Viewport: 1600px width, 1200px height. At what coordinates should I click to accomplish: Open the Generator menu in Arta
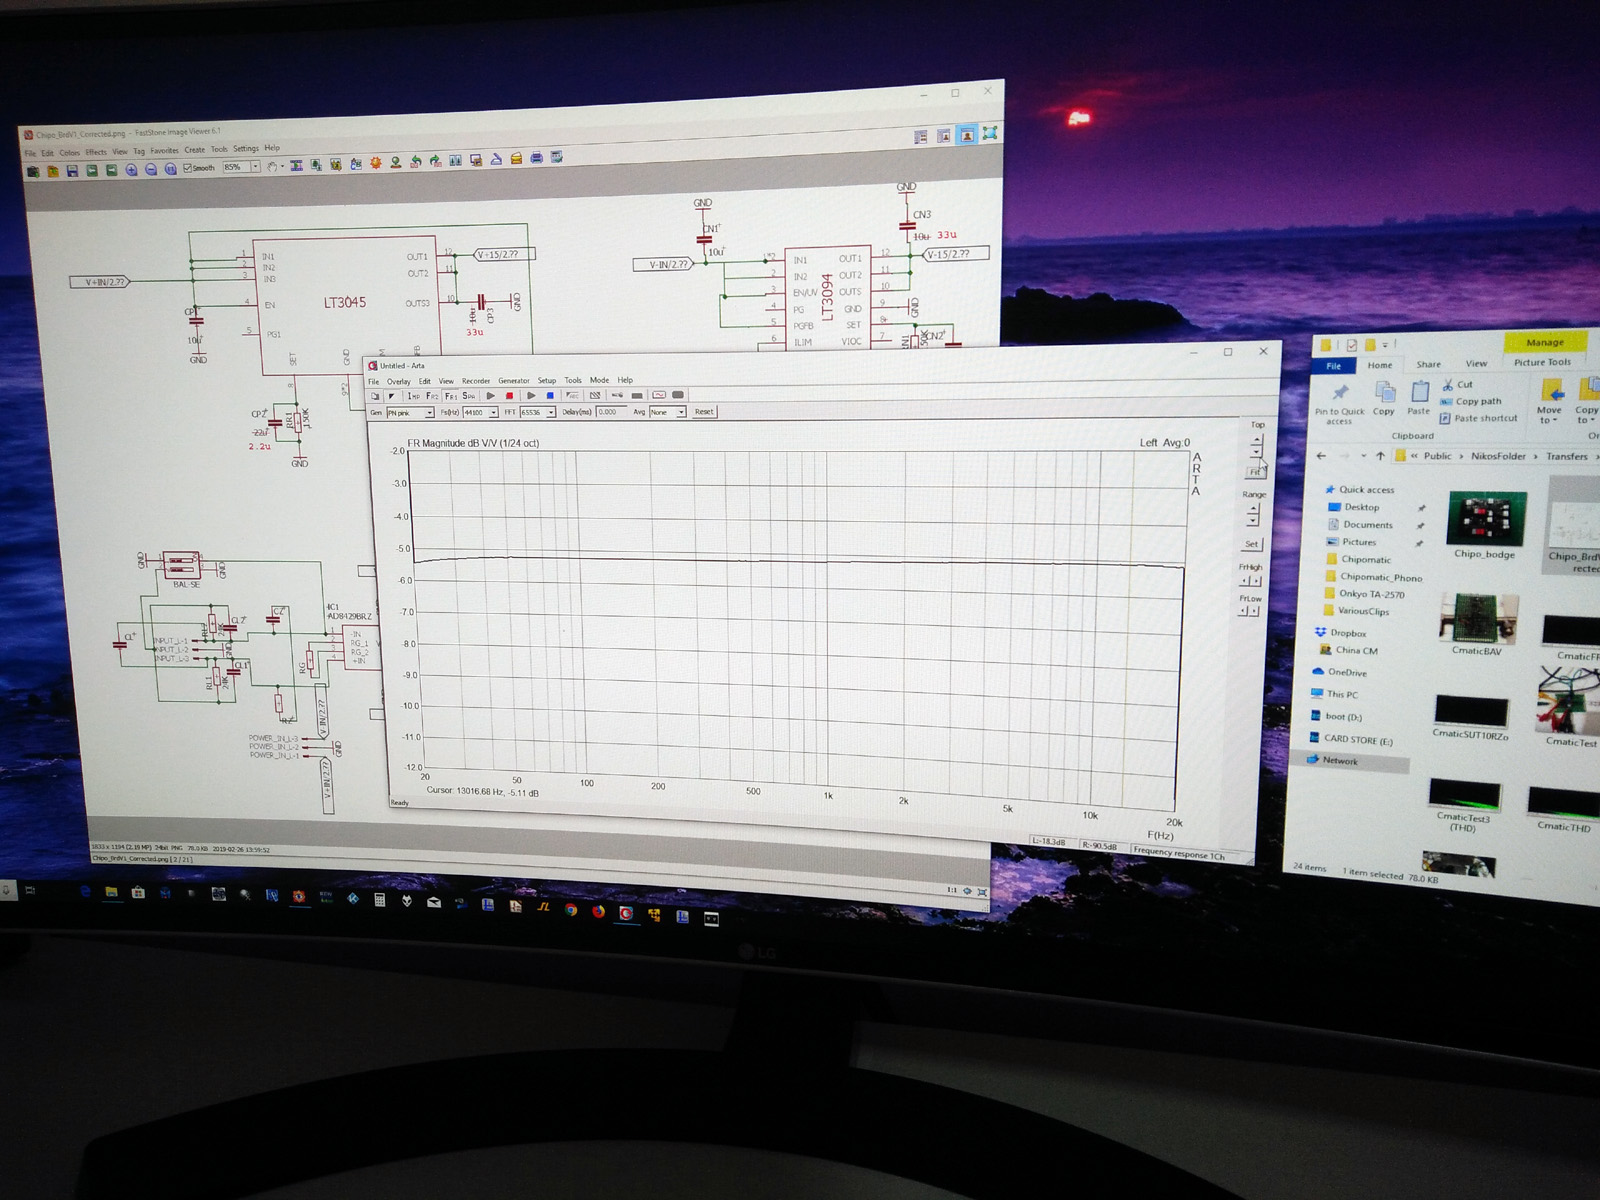514,381
